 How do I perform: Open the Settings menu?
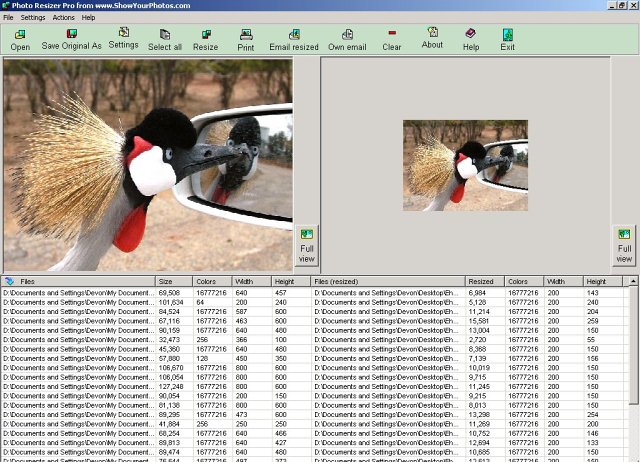33,18
